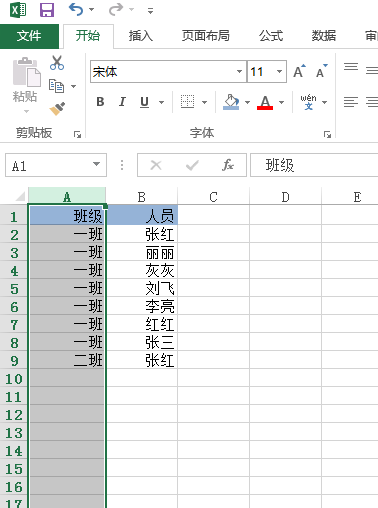The width and height of the screenshot is (378, 508).
Task: Click the wén phonetic guide icon
Action: [x=308, y=102]
